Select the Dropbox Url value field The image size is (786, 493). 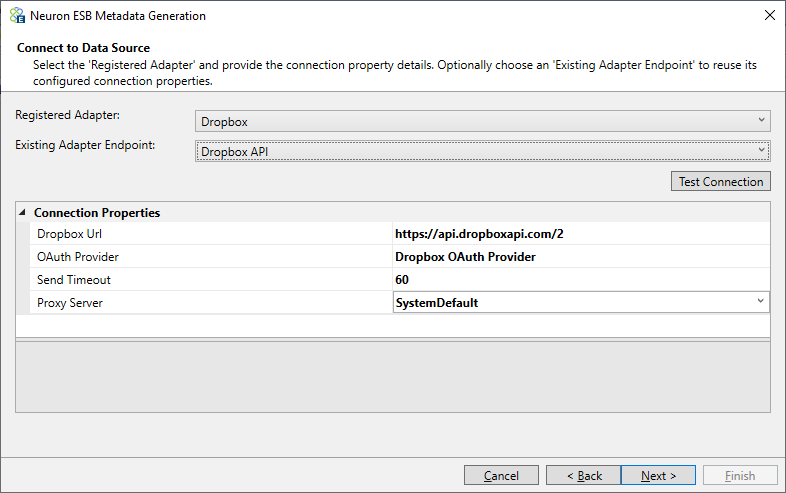click(x=581, y=234)
